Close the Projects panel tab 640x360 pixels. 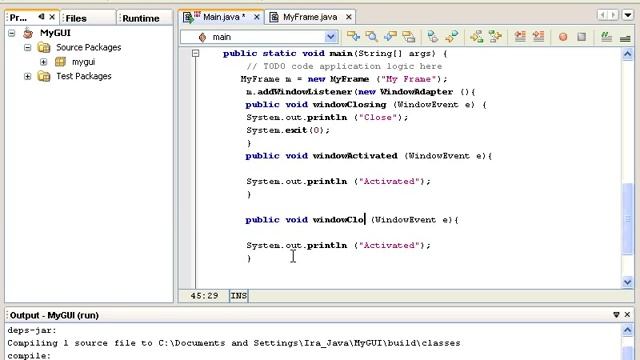[x=52, y=17]
